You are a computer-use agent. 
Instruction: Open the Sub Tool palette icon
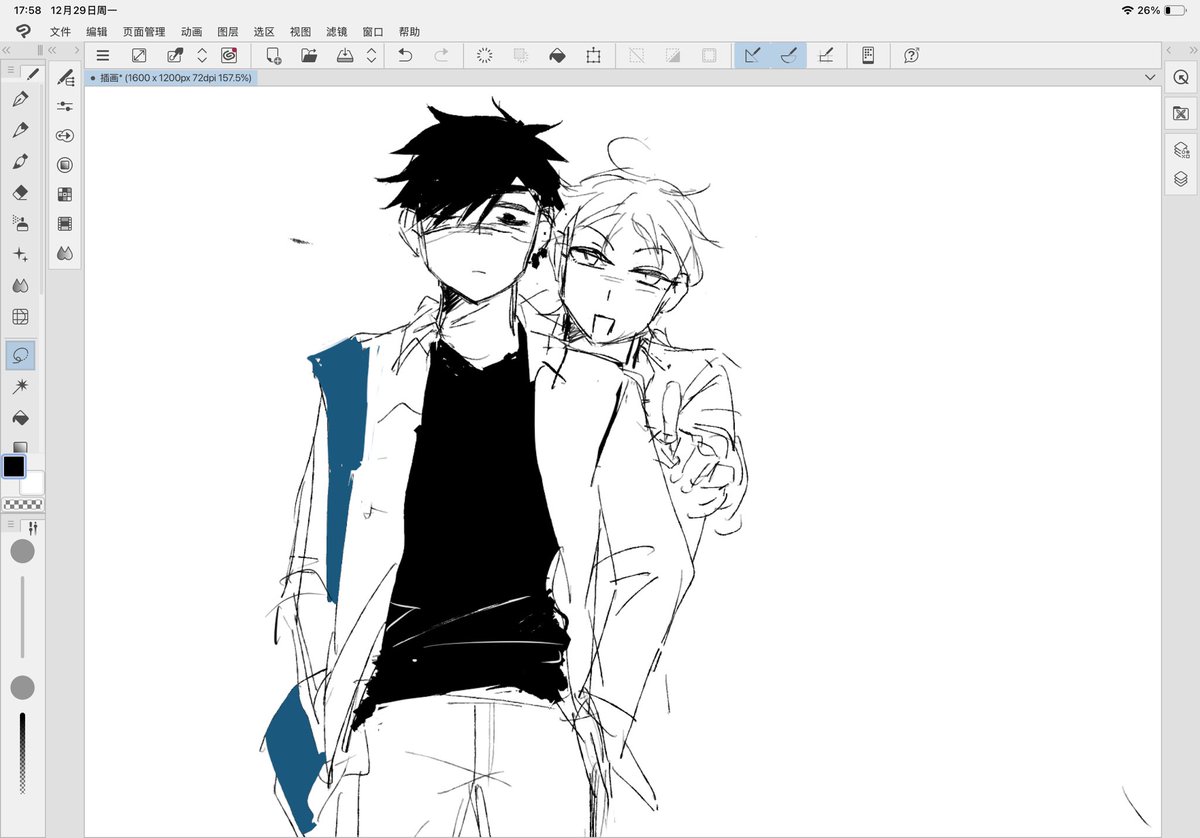pos(65,76)
